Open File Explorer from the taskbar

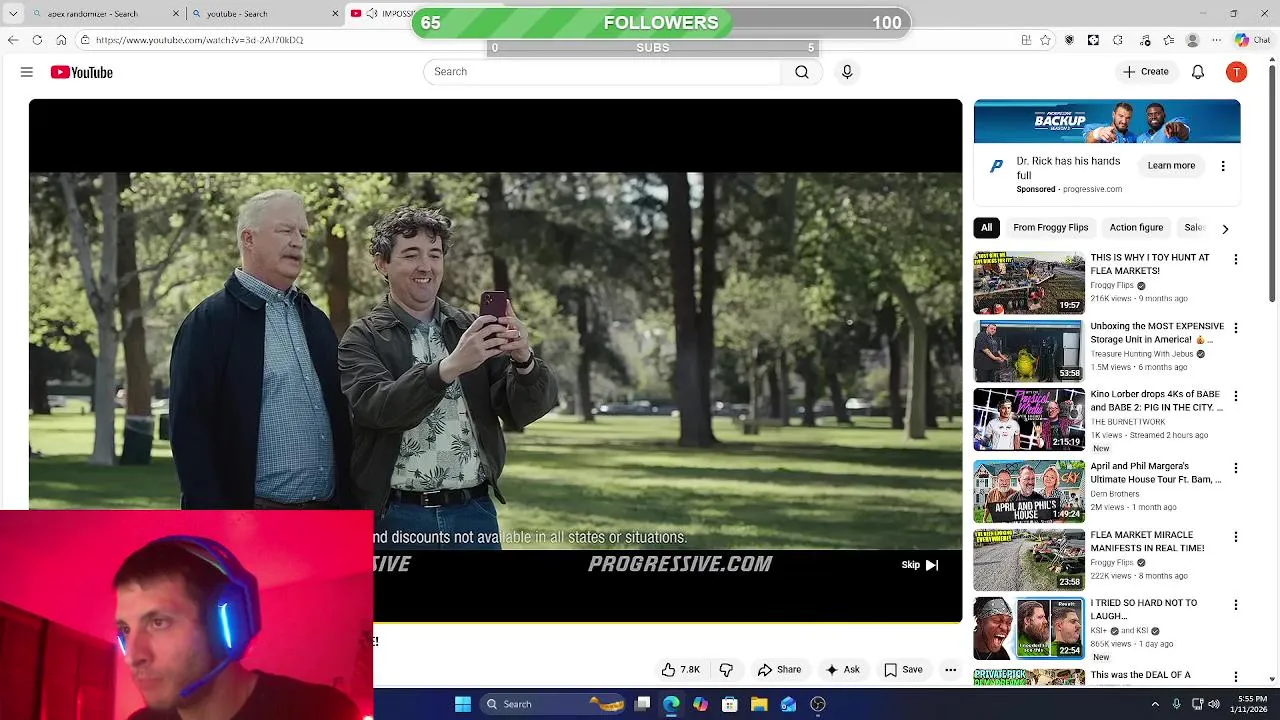(x=759, y=704)
